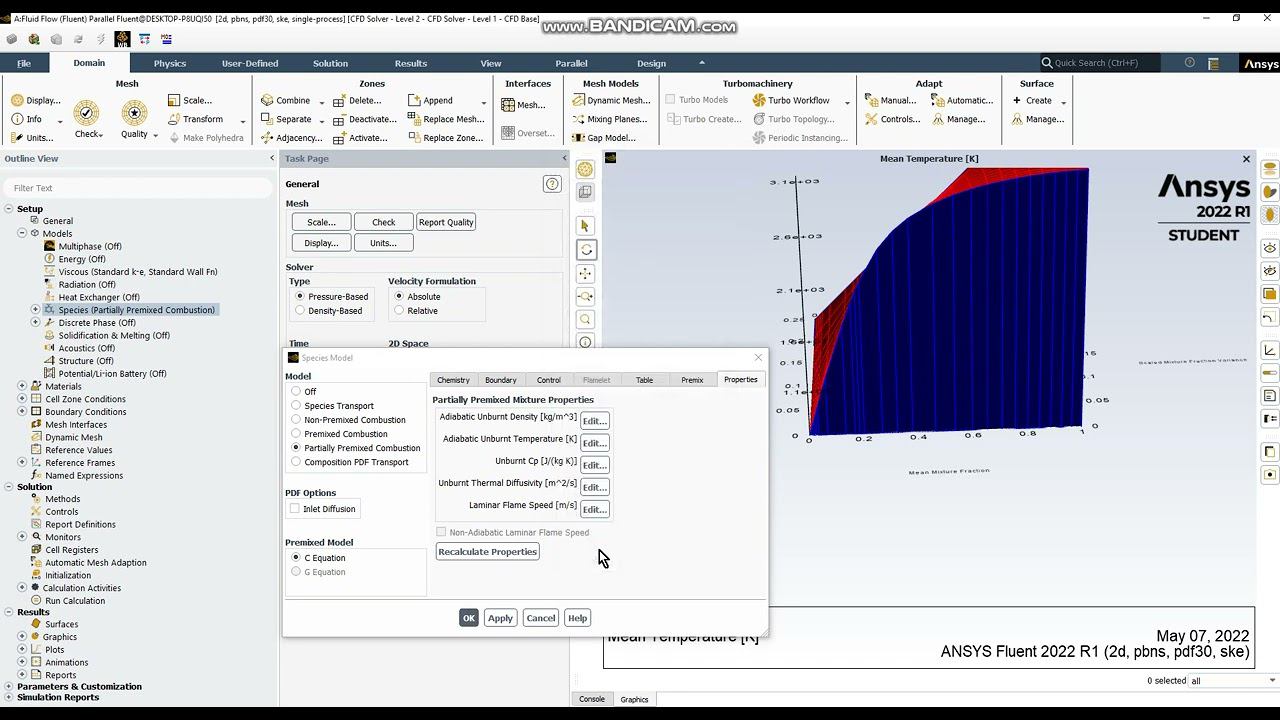Expand the Species model tree node
Image resolution: width=1280 pixels, height=720 pixels.
36,310
